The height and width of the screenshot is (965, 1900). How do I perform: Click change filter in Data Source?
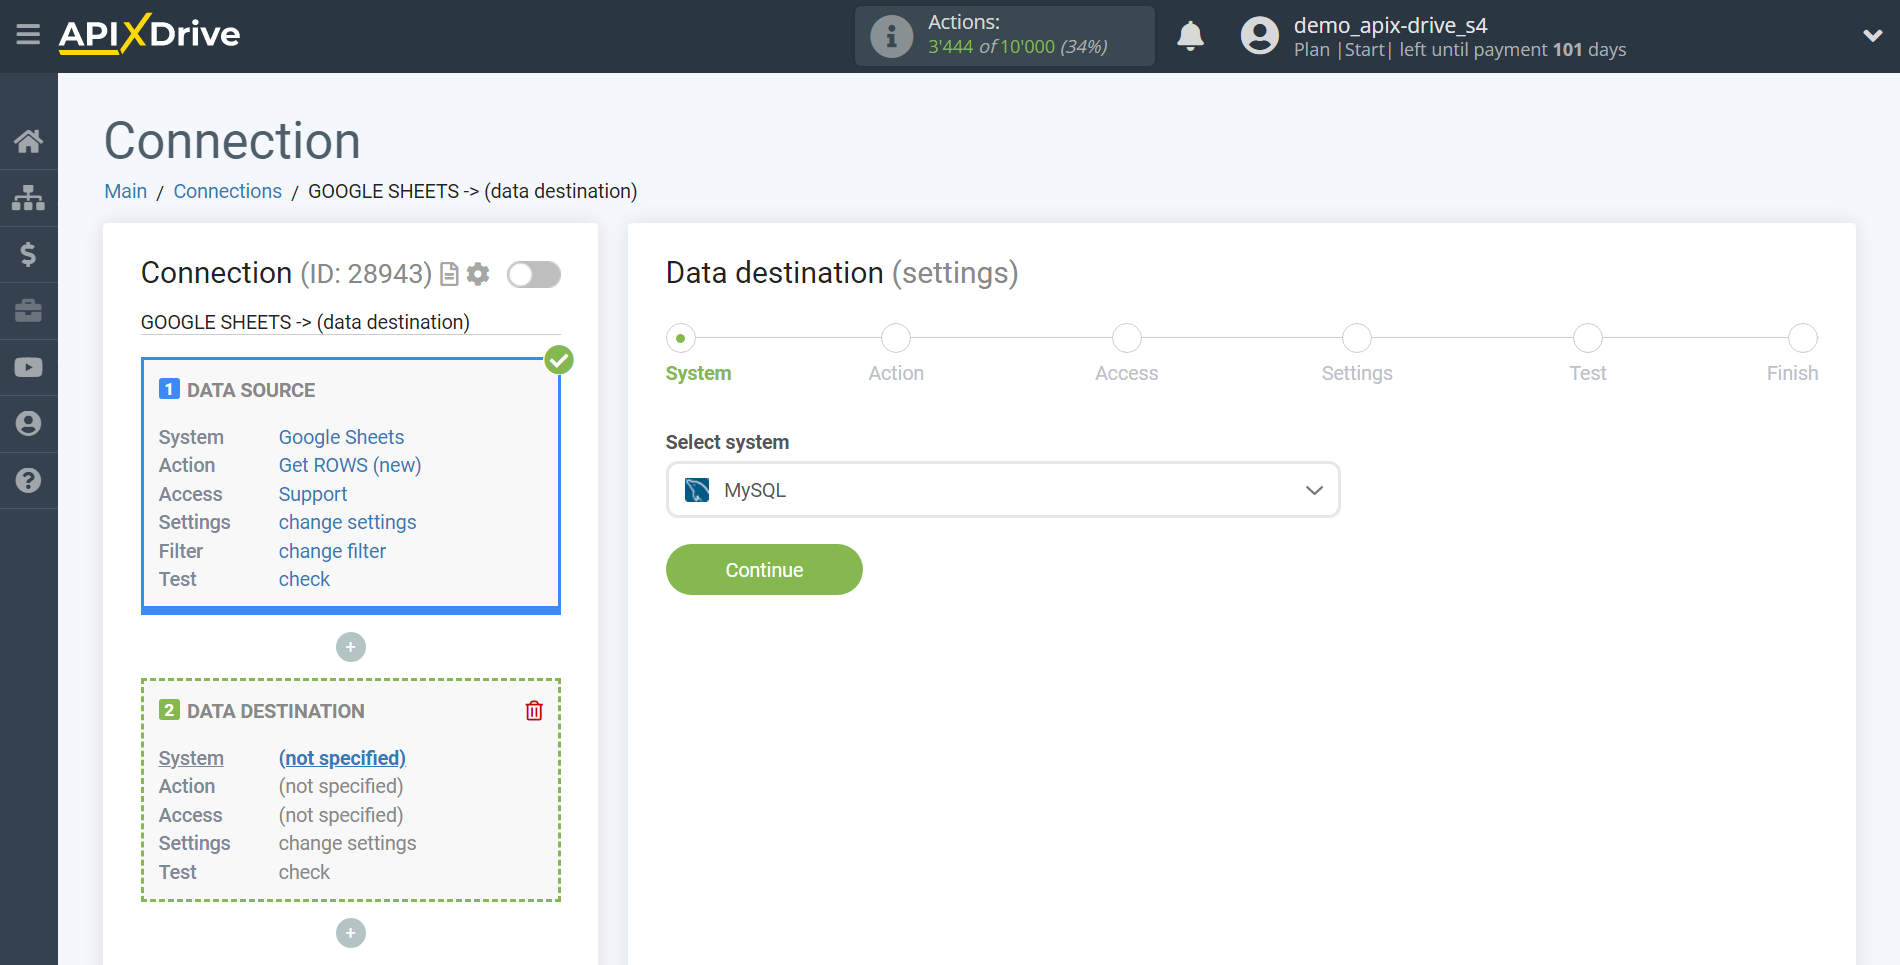(x=332, y=551)
